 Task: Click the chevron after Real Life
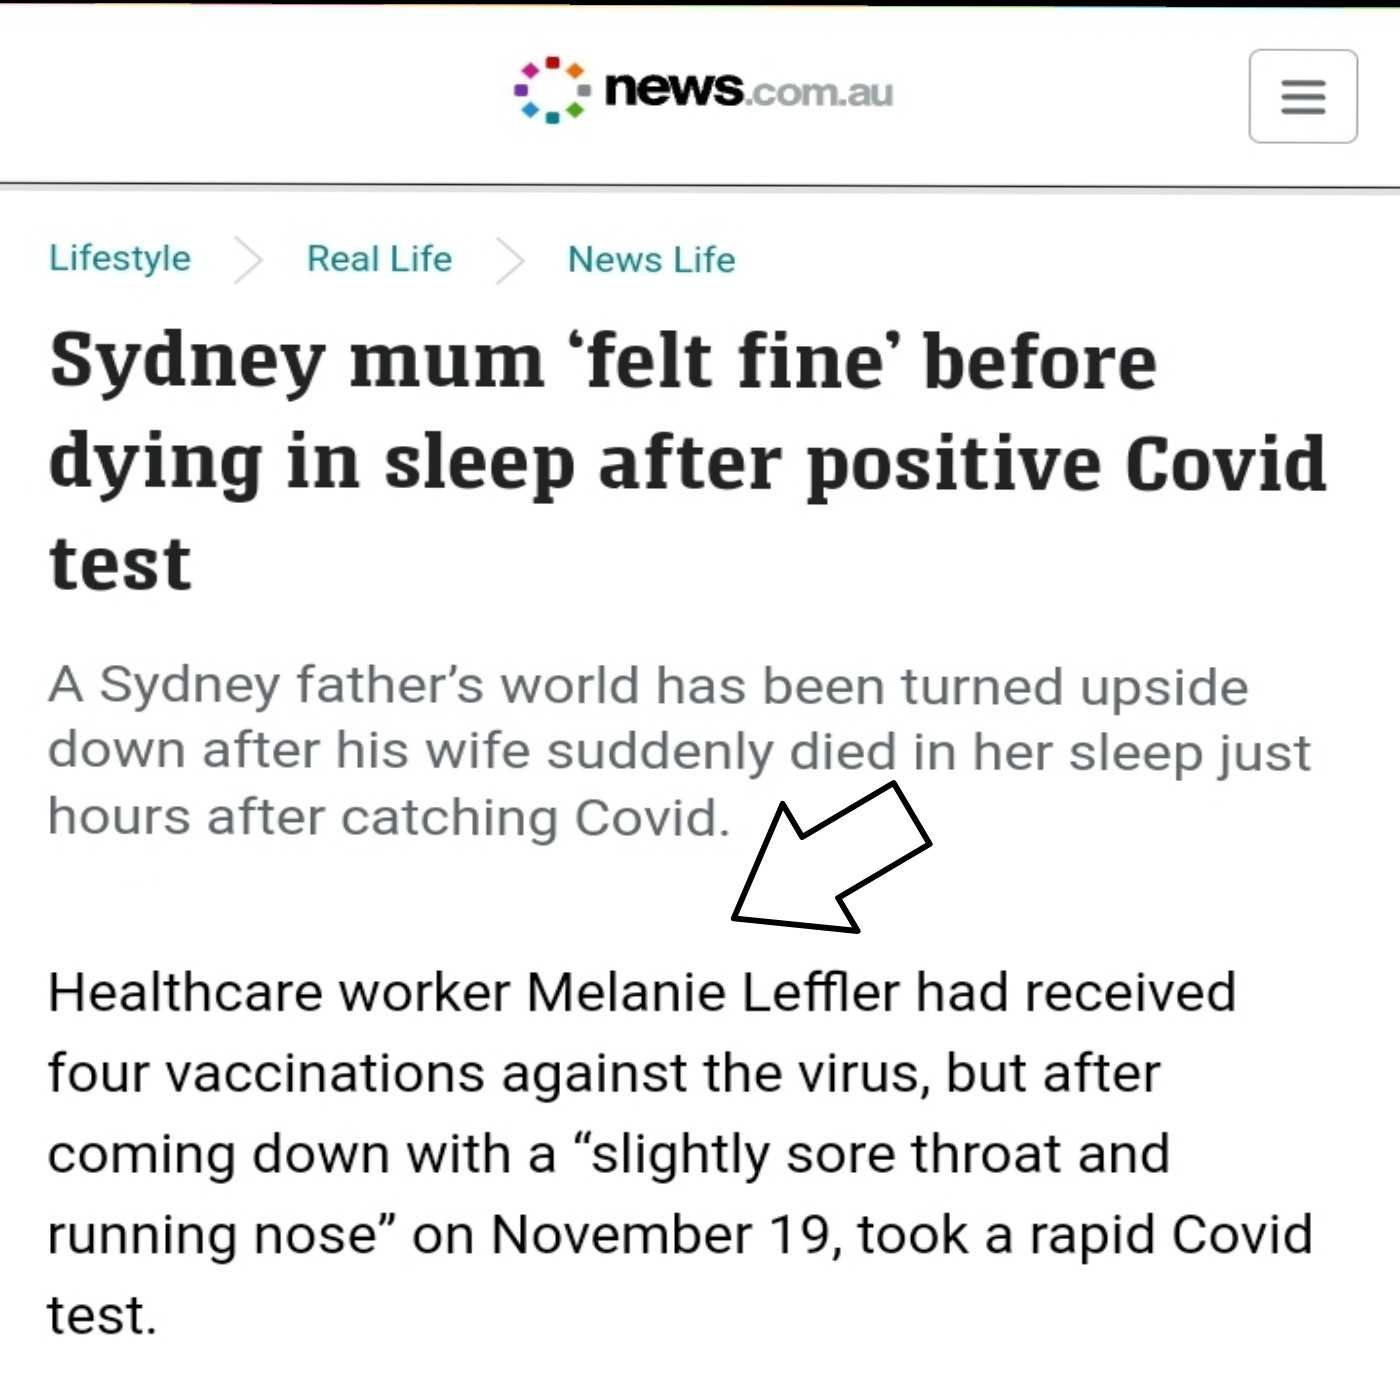point(510,262)
